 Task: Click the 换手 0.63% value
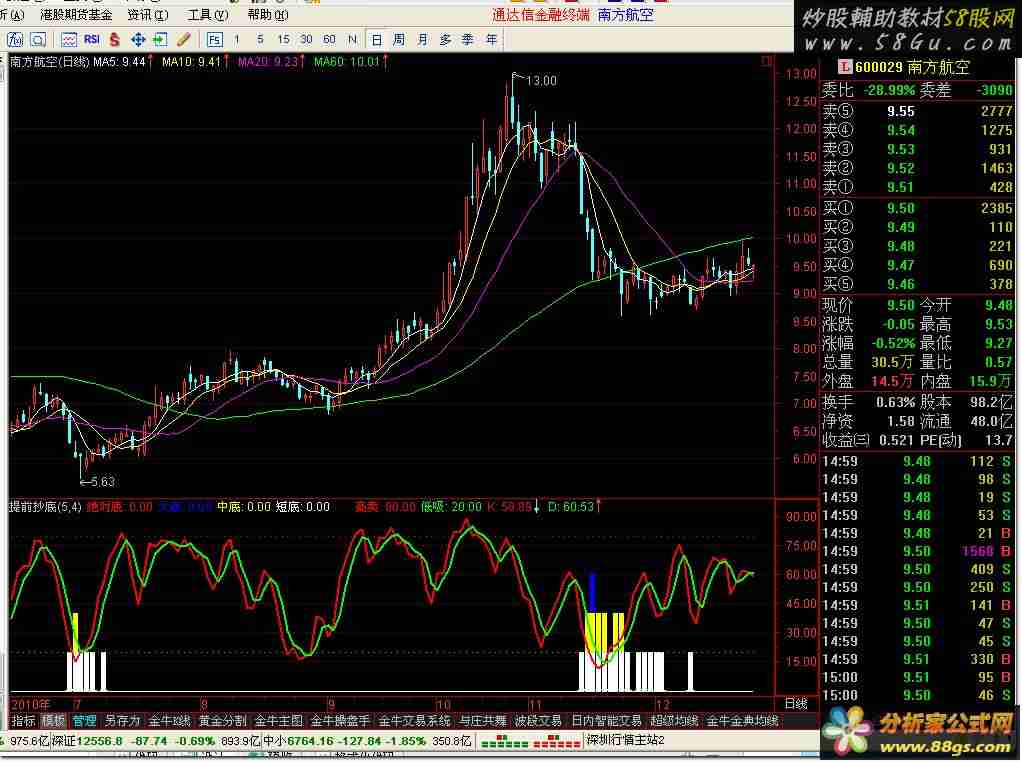click(x=896, y=402)
